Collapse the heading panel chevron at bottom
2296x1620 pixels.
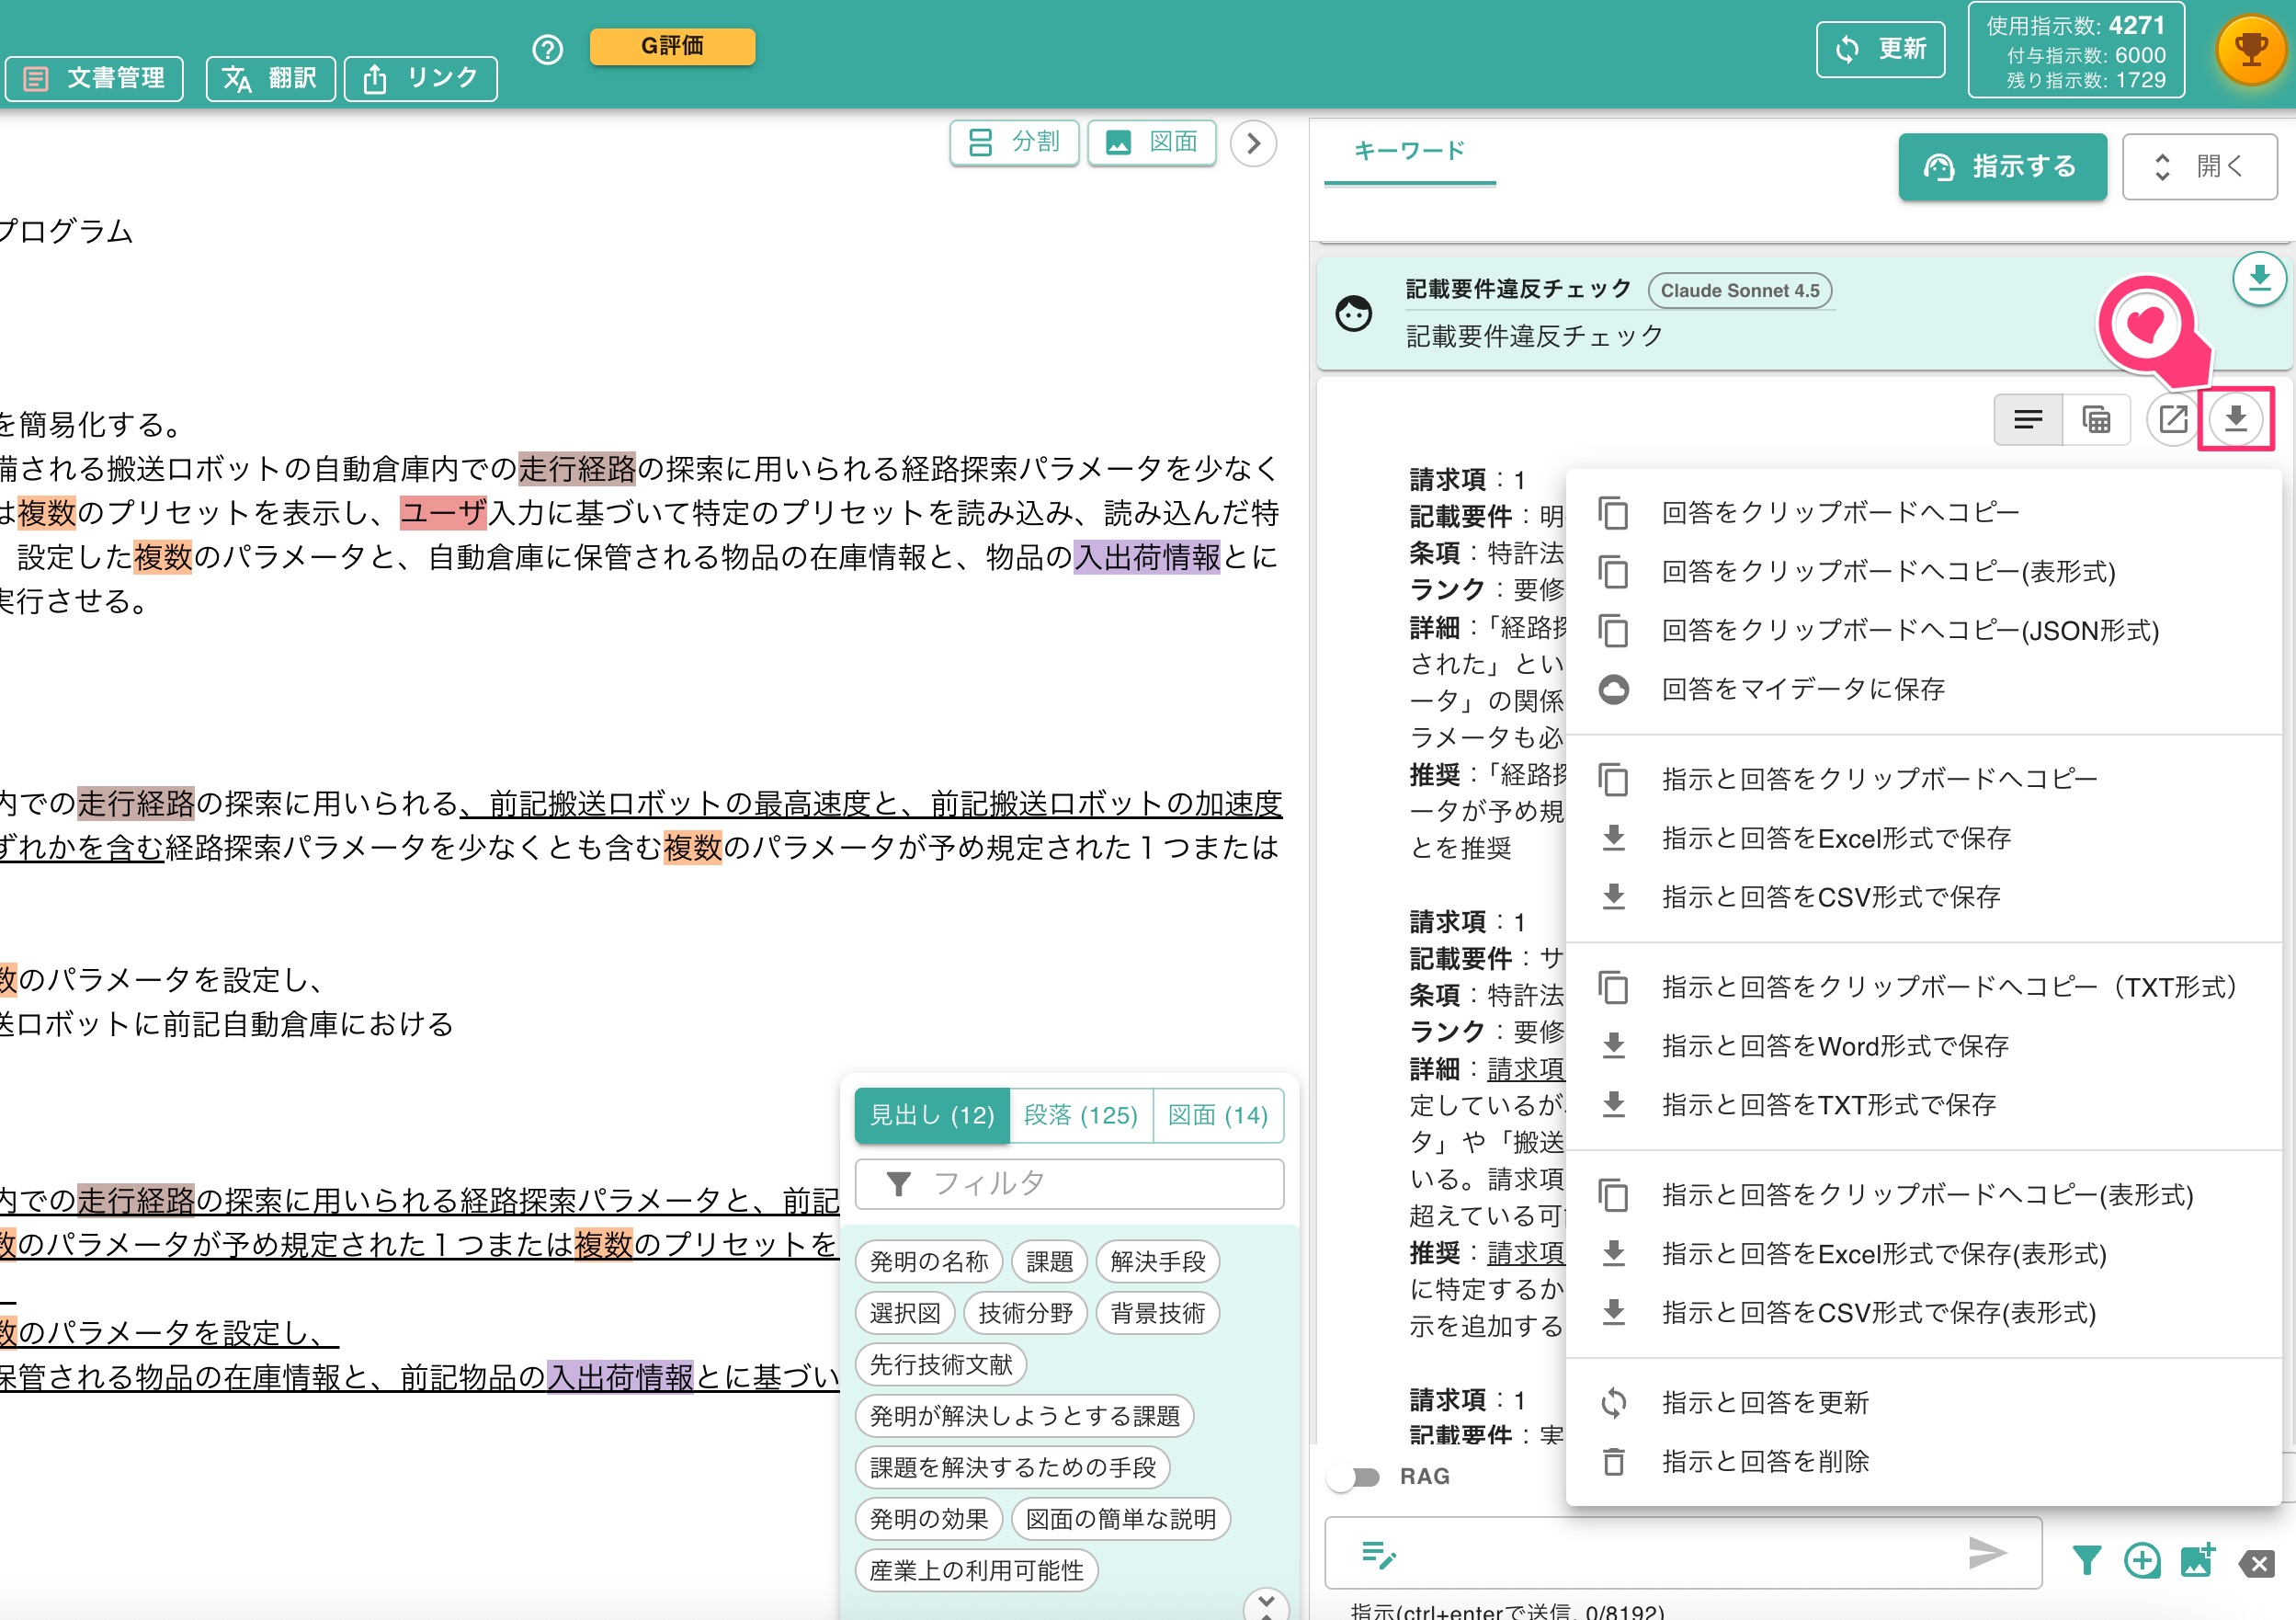[1266, 1605]
